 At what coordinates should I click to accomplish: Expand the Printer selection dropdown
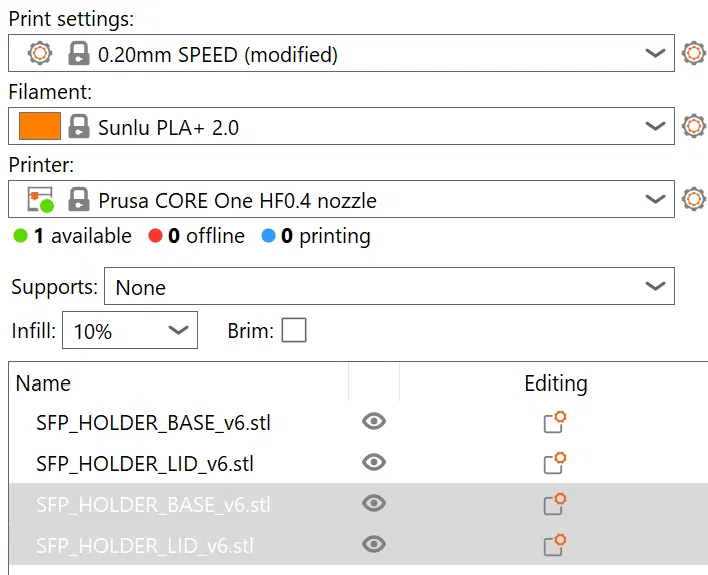pyautogui.click(x=655, y=199)
